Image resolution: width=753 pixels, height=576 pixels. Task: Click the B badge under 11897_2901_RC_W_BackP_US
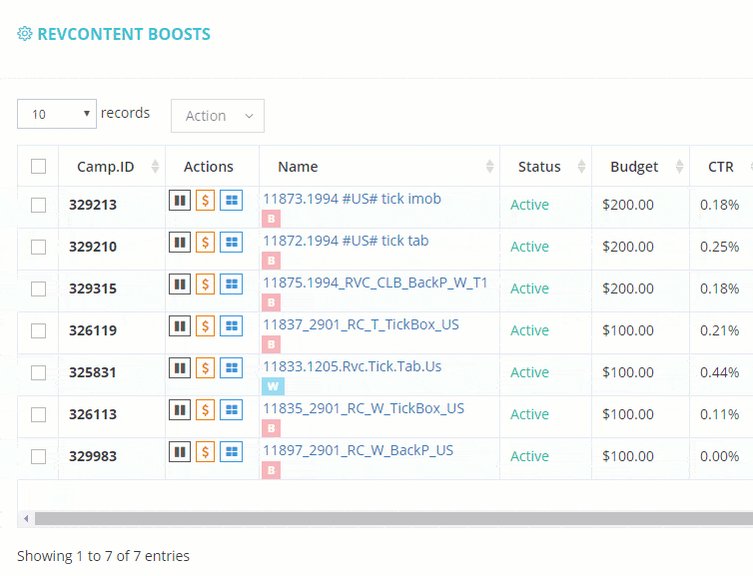click(271, 470)
